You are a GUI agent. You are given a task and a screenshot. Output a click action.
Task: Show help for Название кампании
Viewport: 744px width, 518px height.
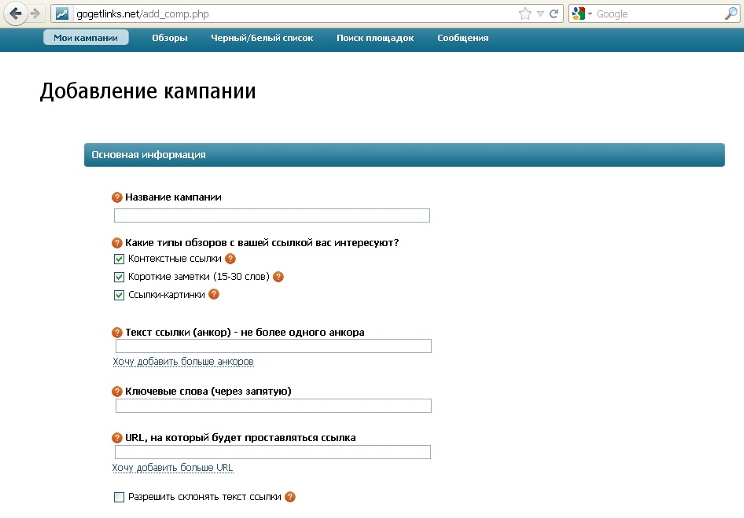[117, 197]
